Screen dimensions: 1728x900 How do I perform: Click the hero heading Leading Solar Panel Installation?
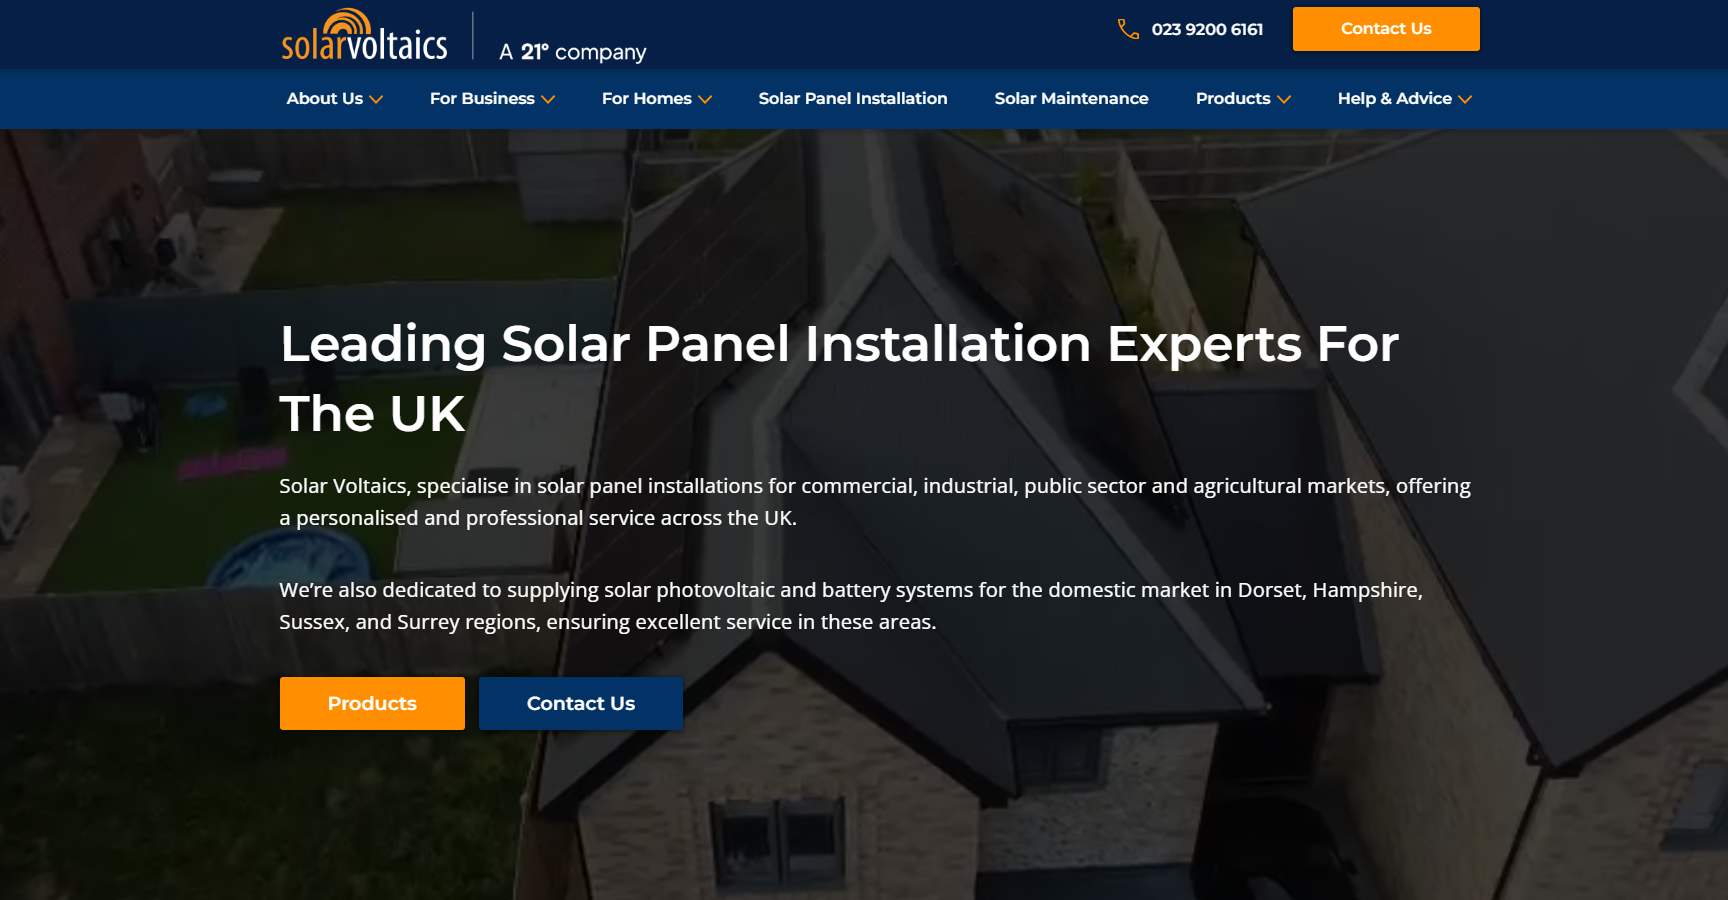click(685, 344)
